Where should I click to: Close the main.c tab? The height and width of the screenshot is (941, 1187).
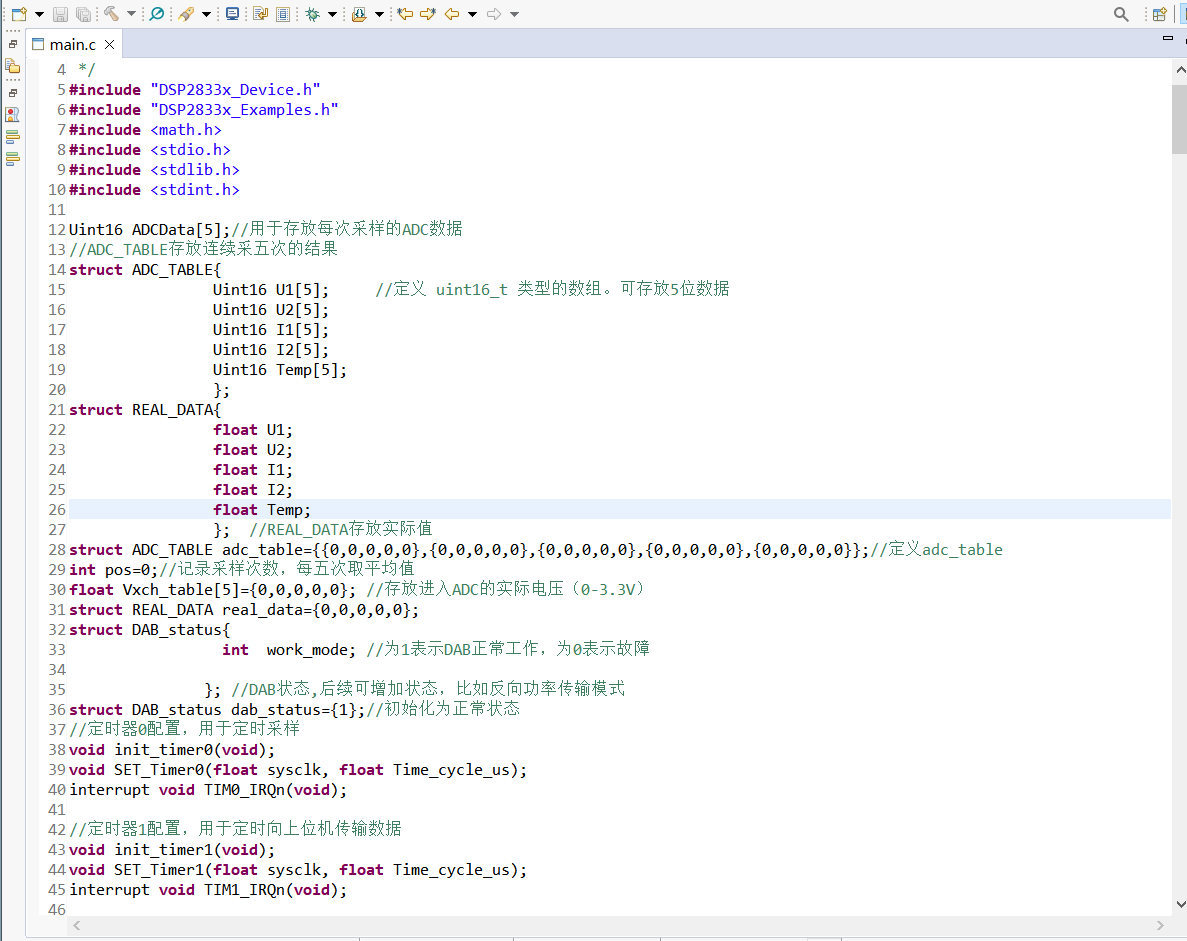tap(110, 44)
